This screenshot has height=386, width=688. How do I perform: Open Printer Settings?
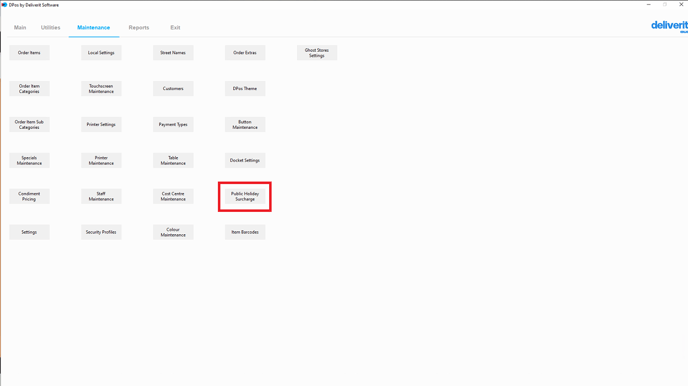[101, 125]
